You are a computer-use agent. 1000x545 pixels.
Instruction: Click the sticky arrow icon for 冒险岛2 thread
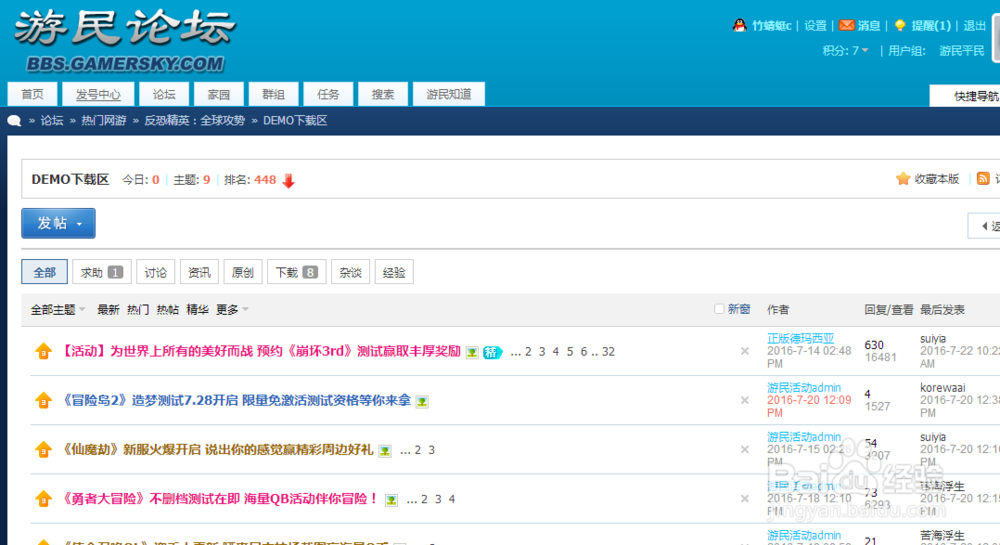pos(43,400)
